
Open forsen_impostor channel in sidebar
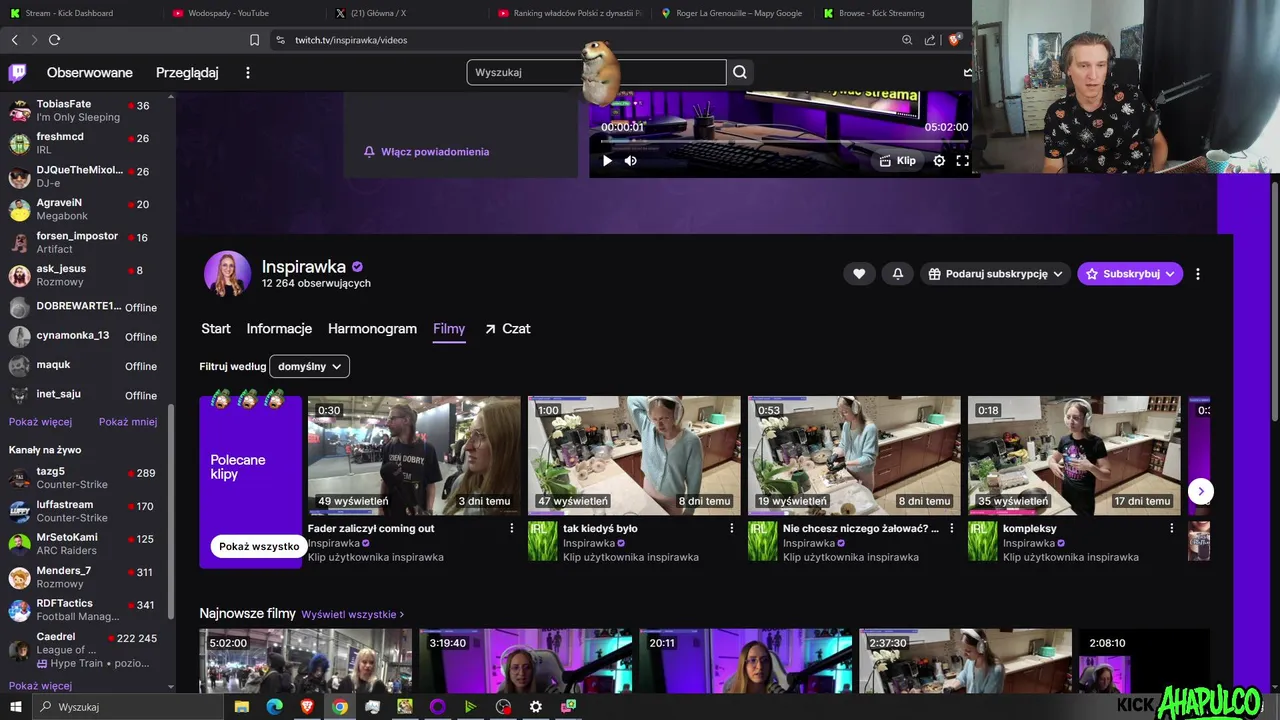coord(86,242)
